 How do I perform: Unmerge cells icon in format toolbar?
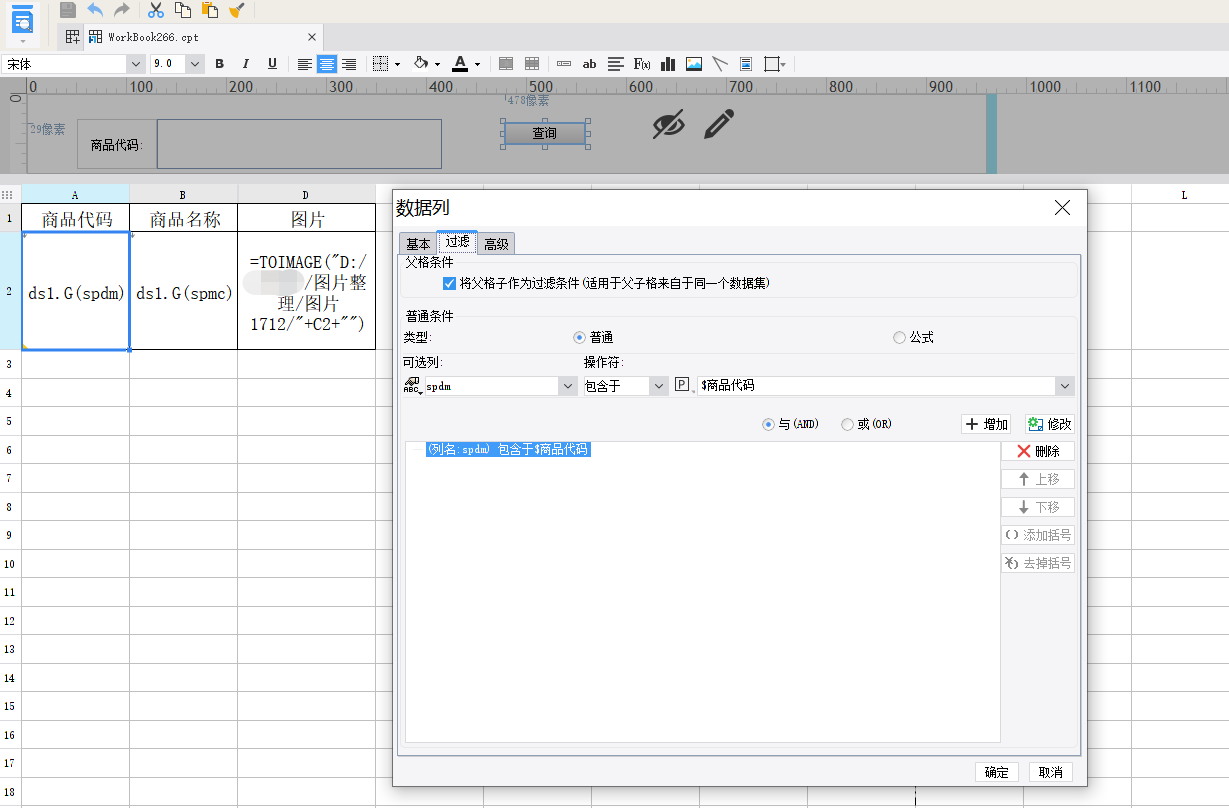(x=533, y=64)
